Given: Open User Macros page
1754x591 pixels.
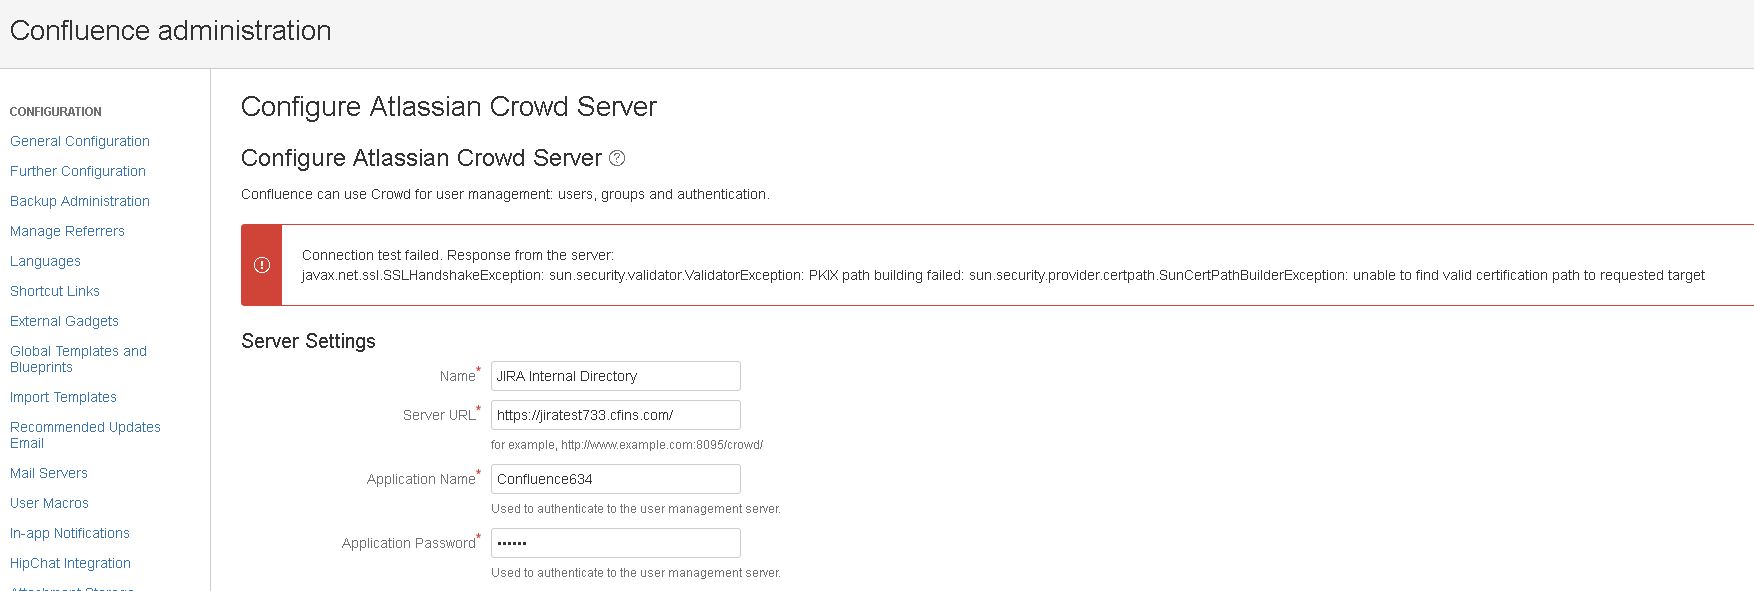Looking at the screenshot, I should pos(49,503).
